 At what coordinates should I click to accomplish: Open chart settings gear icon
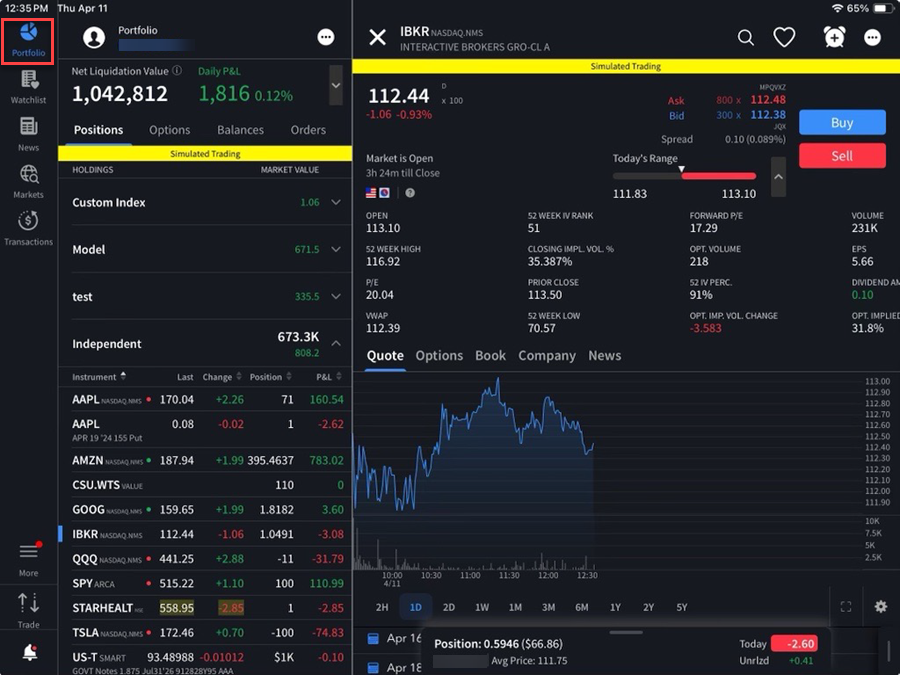pos(880,607)
